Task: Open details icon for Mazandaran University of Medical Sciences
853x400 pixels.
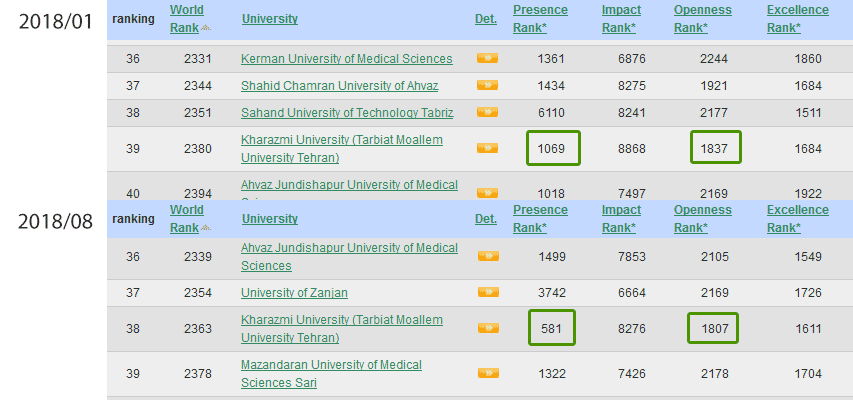Action: tap(488, 373)
